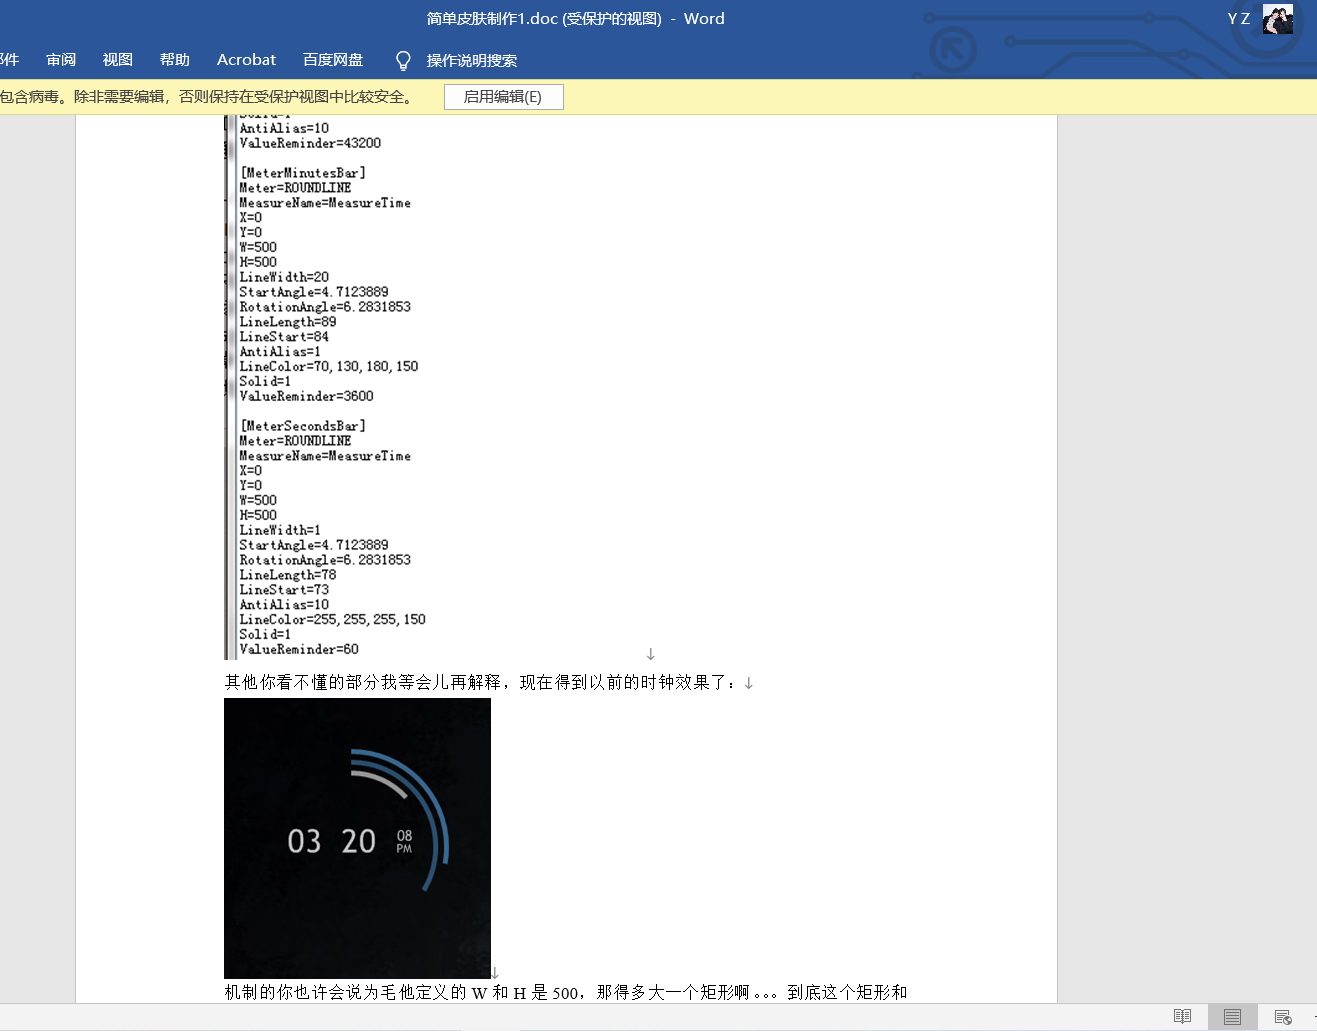Viewport: 1317px width, 1031px height.
Task: Click the LineColor=70,130,180,150 line
Action: pyautogui.click(x=329, y=366)
